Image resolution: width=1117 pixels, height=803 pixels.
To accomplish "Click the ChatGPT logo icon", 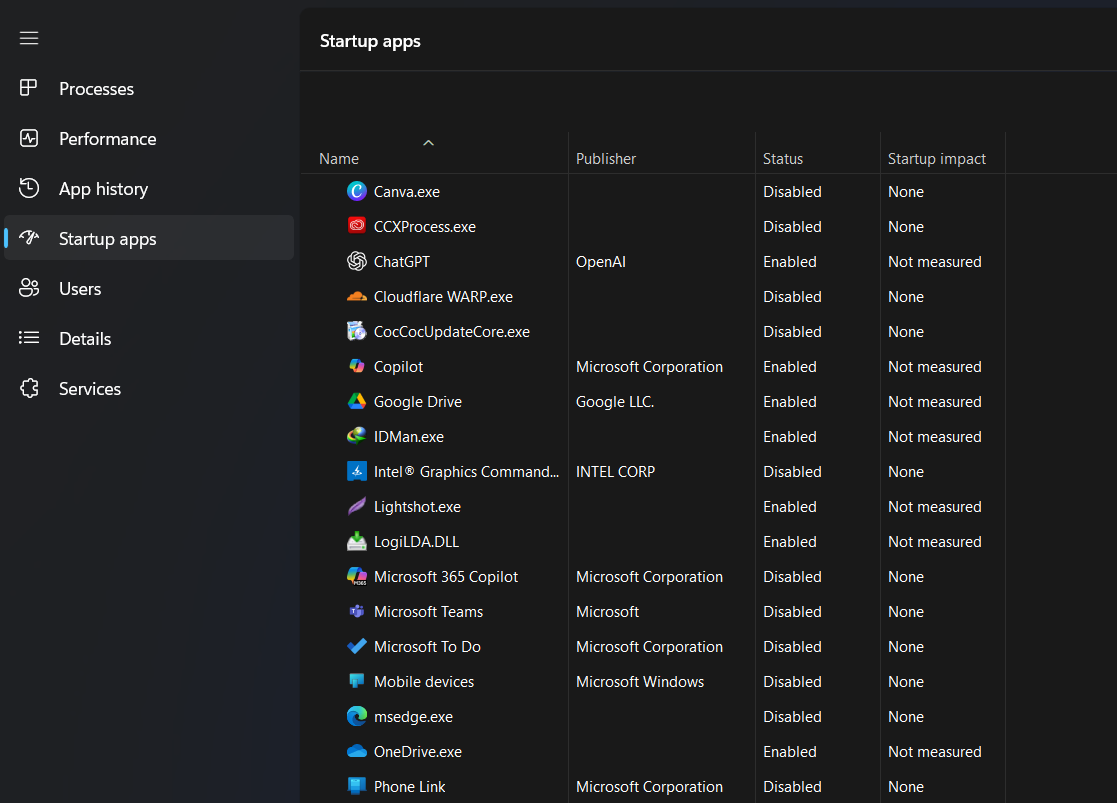I will pyautogui.click(x=357, y=261).
